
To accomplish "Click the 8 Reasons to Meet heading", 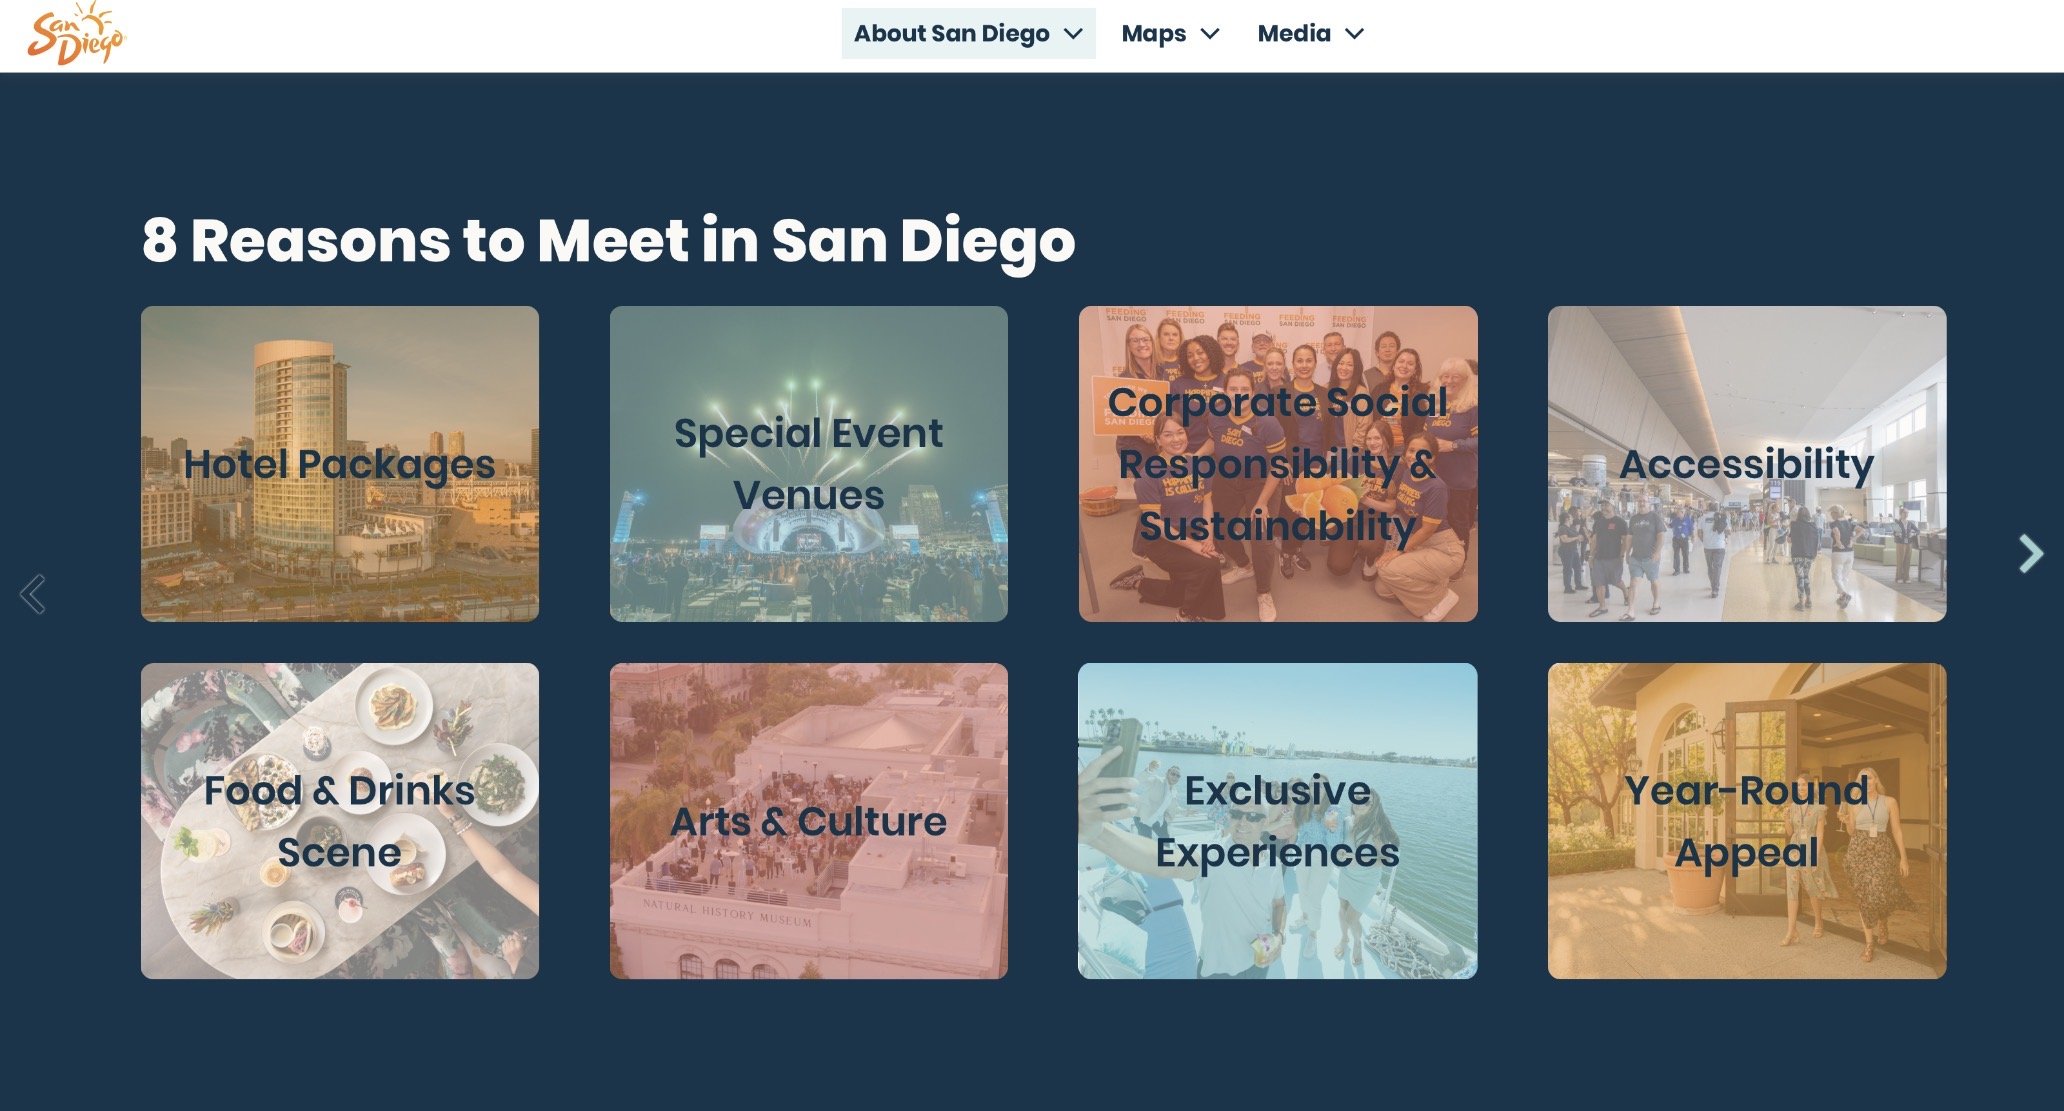I will [x=608, y=241].
